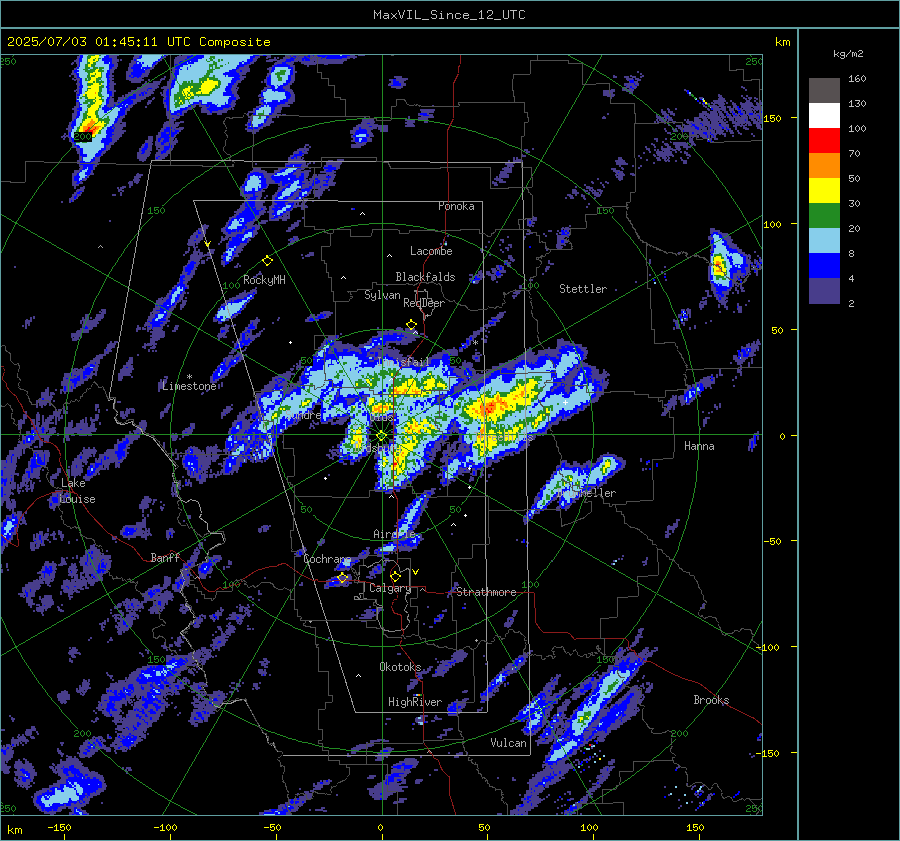
Task: Click the Blackfalds town label
Action: click(425, 277)
